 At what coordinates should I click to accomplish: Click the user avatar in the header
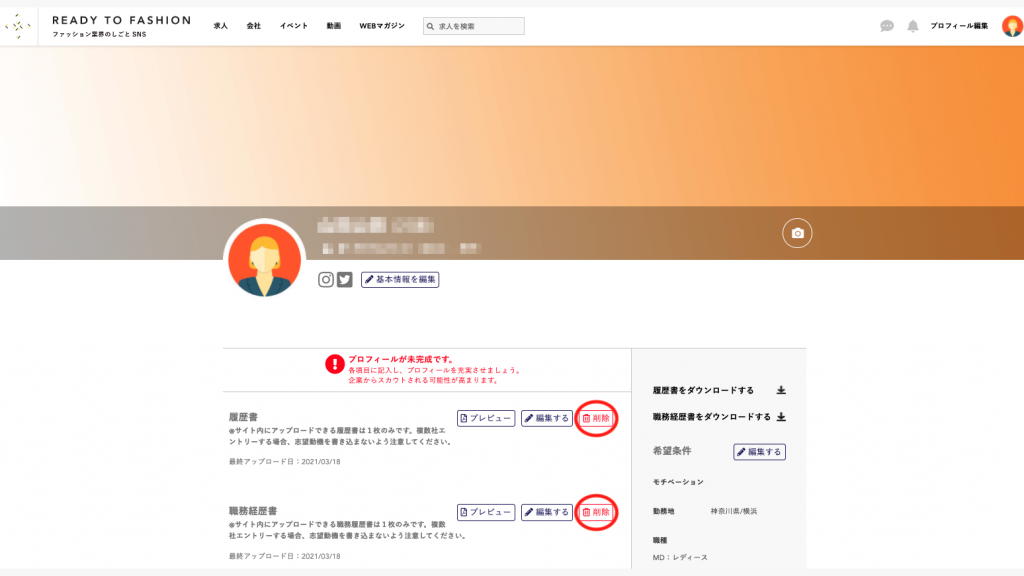pyautogui.click(x=1012, y=26)
